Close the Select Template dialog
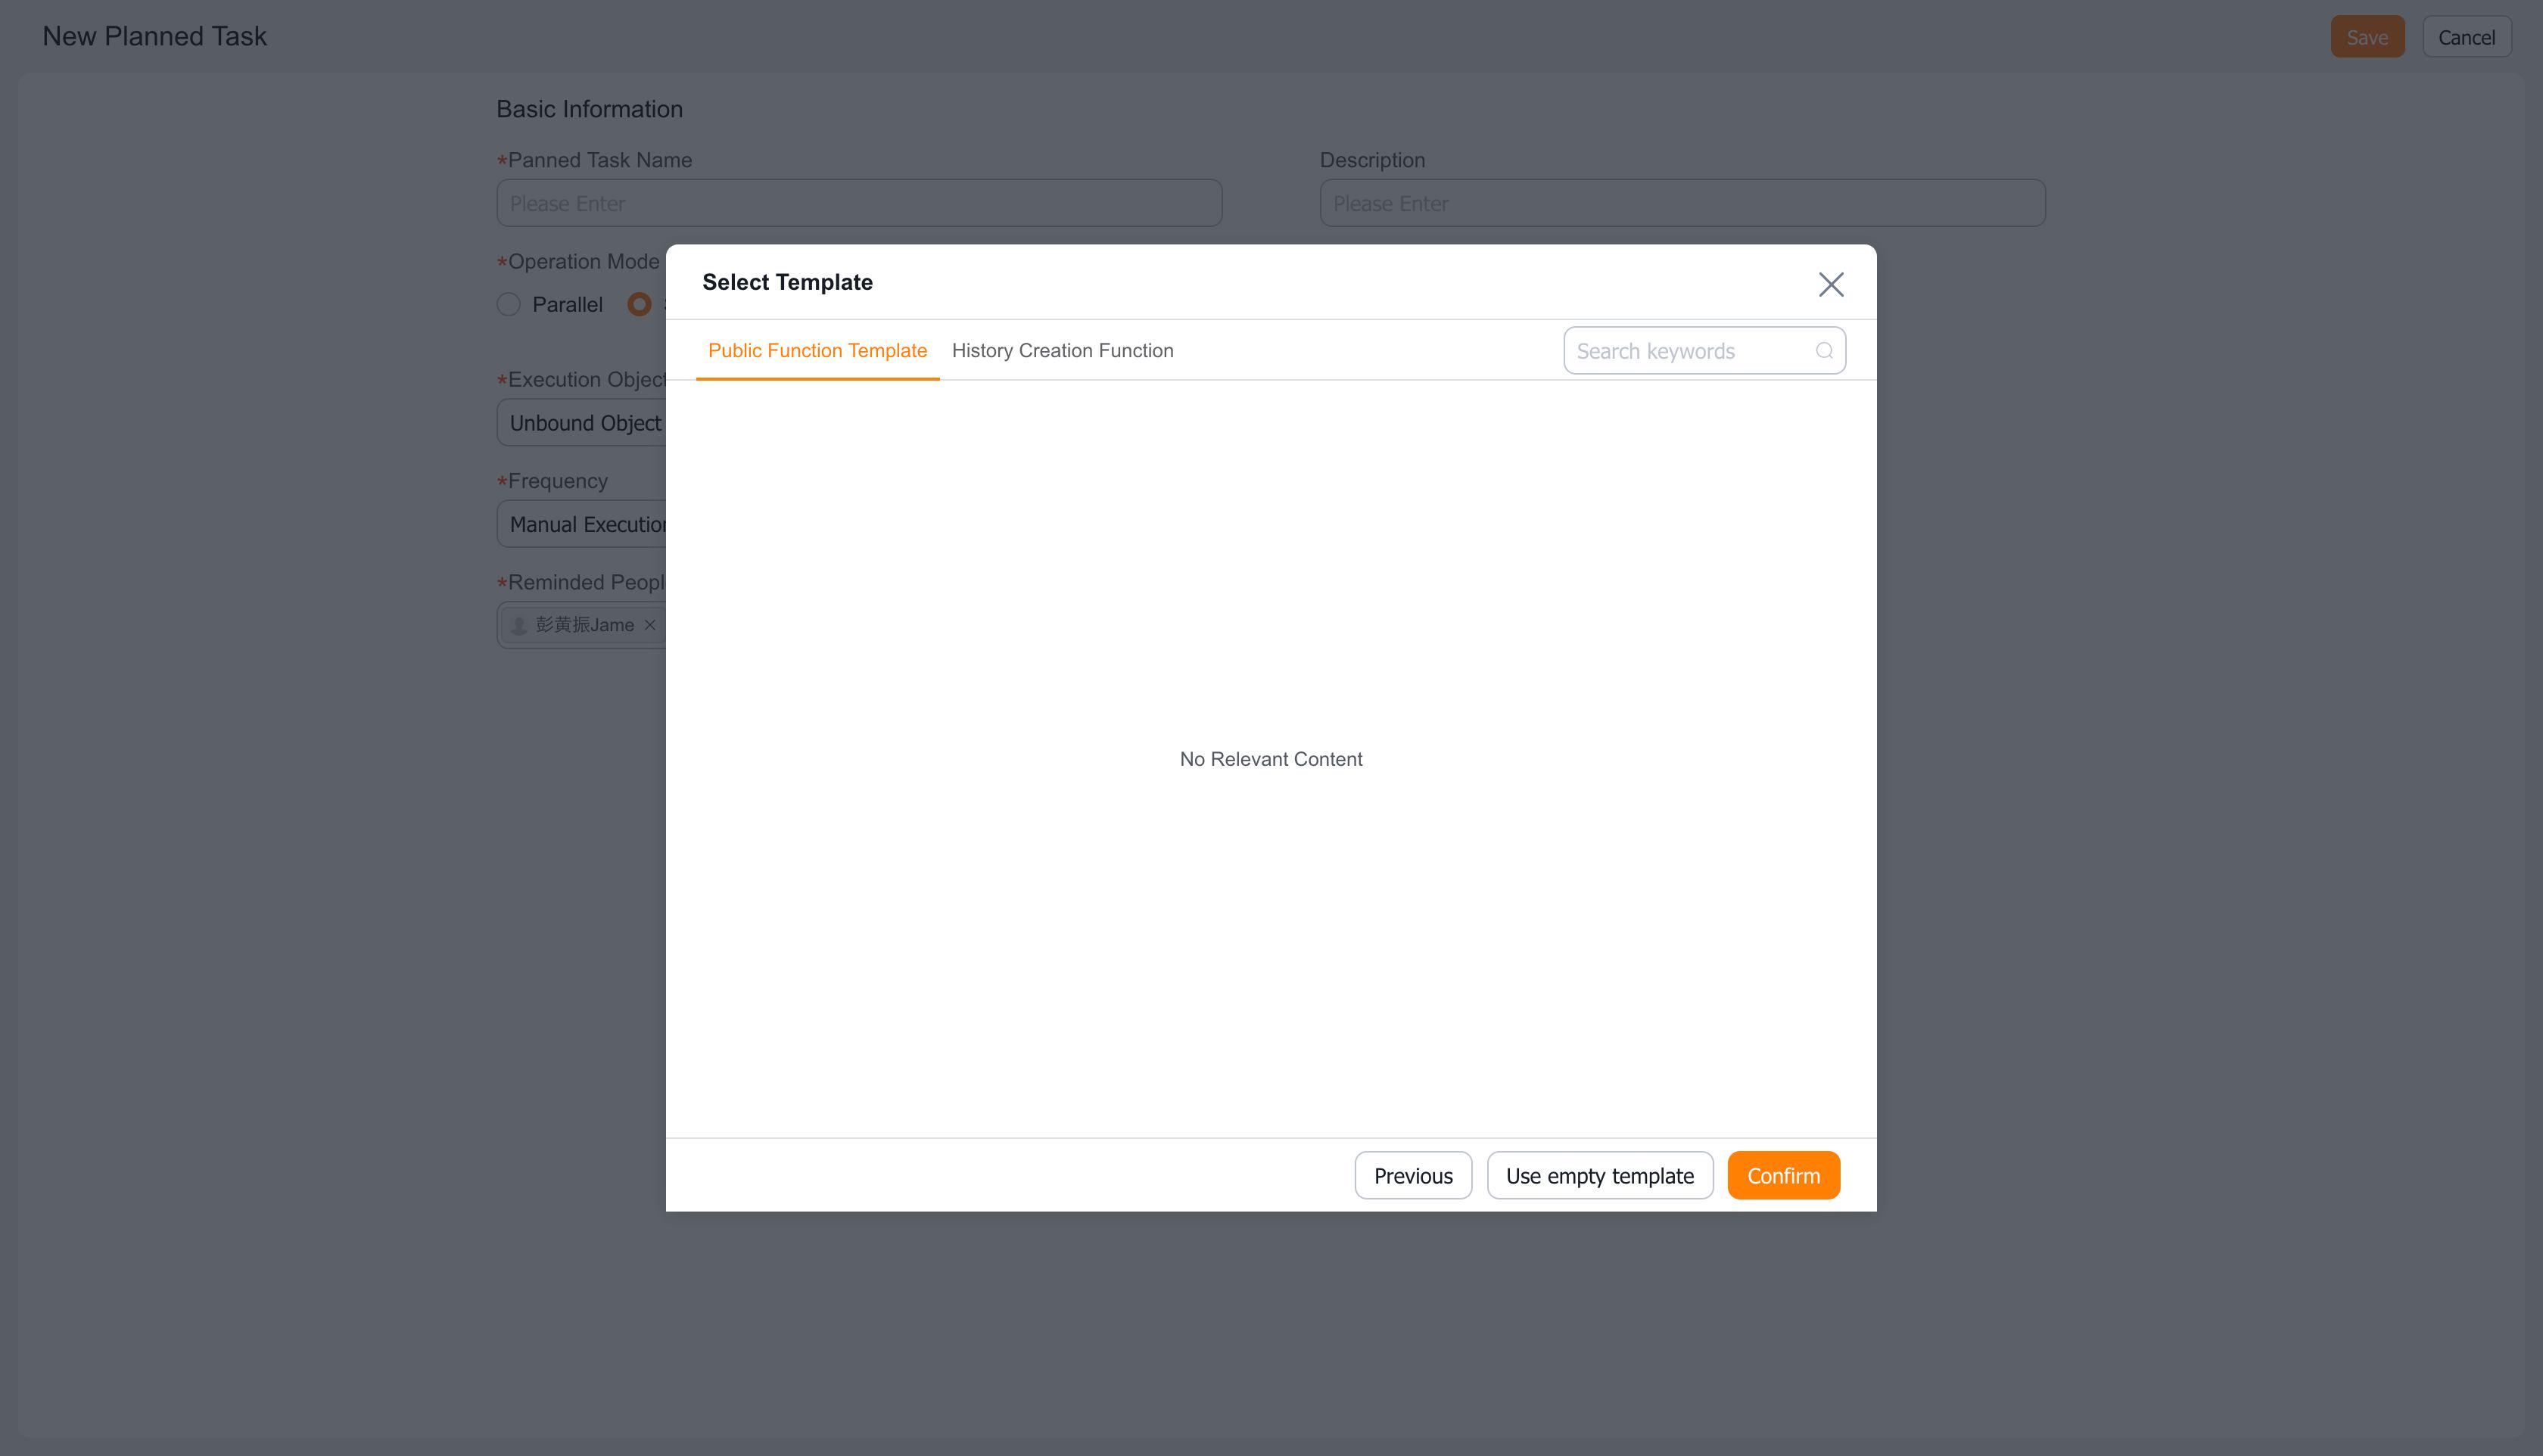 tap(1830, 284)
